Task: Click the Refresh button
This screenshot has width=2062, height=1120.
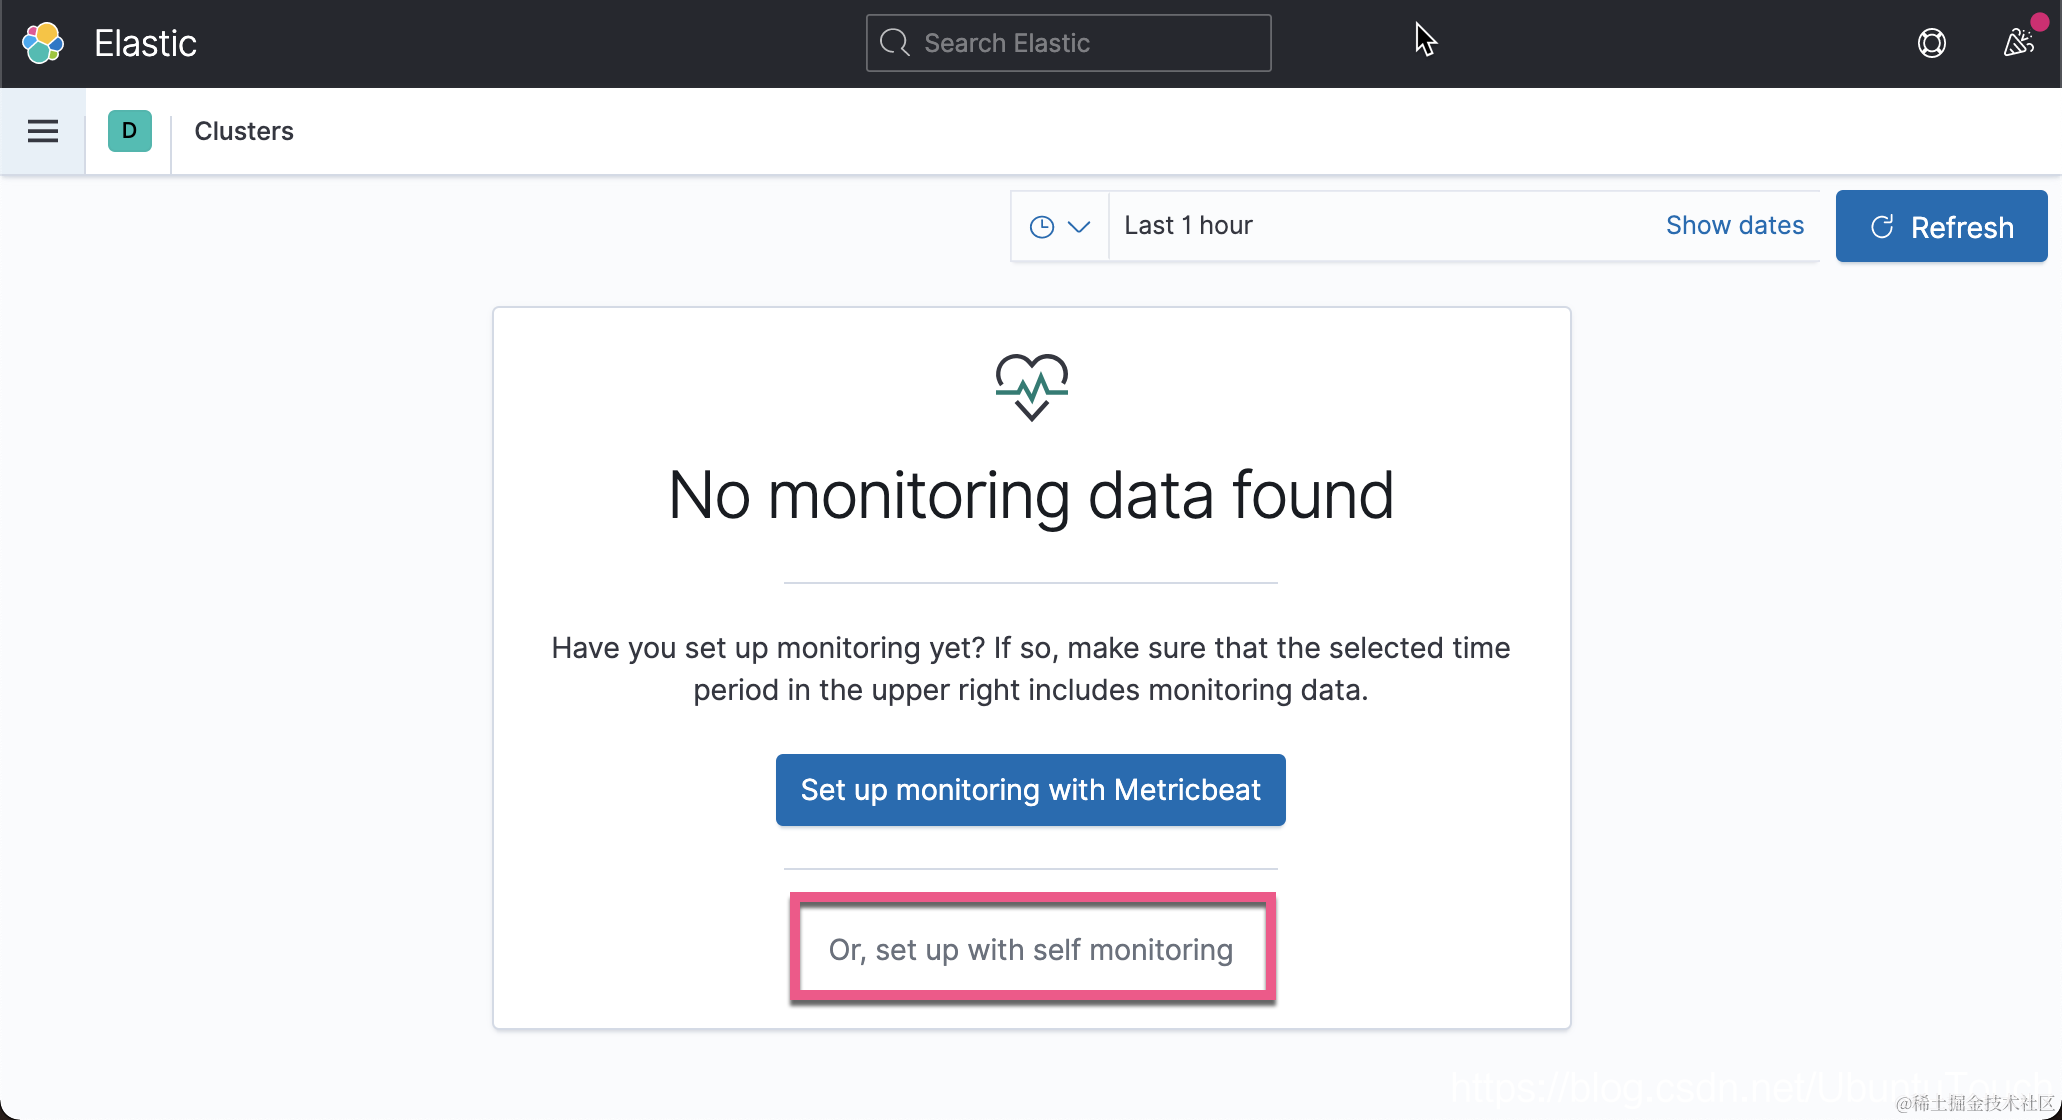Action: pyautogui.click(x=1941, y=227)
